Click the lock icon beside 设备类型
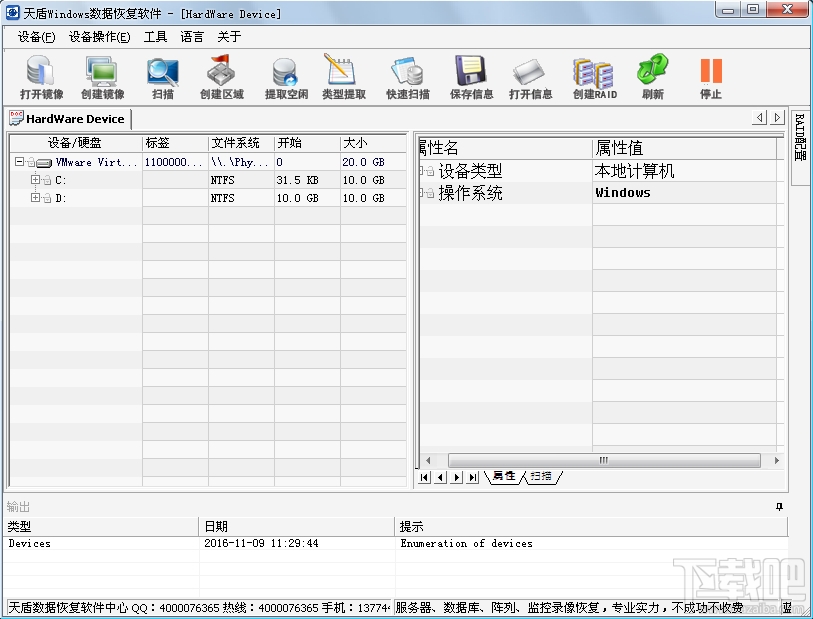Viewport: 813px width, 619px height. (x=430, y=171)
